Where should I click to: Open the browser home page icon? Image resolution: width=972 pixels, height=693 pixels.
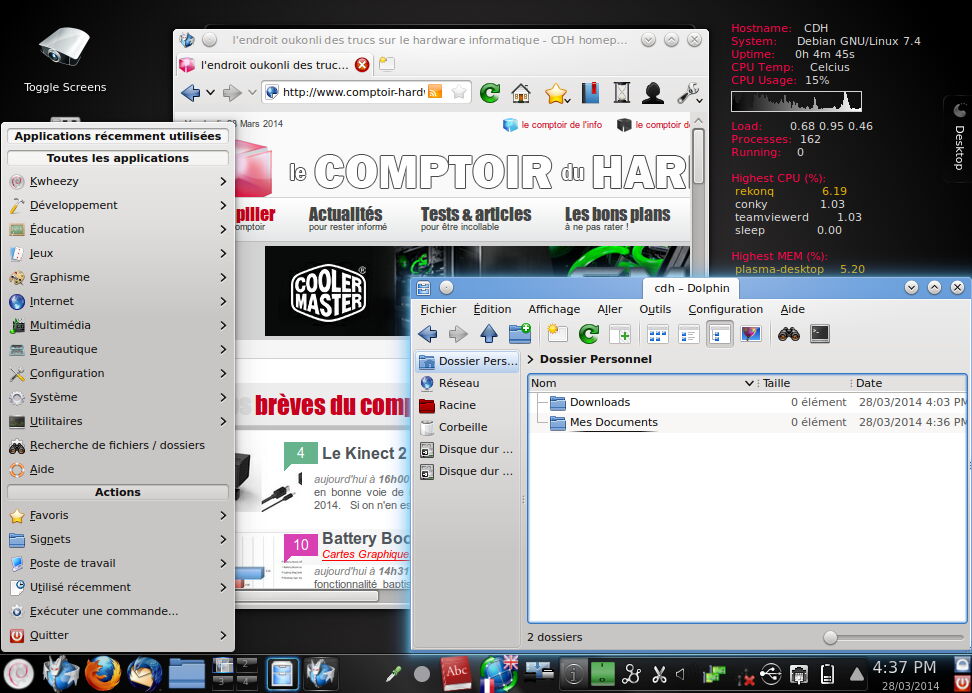(x=520, y=92)
